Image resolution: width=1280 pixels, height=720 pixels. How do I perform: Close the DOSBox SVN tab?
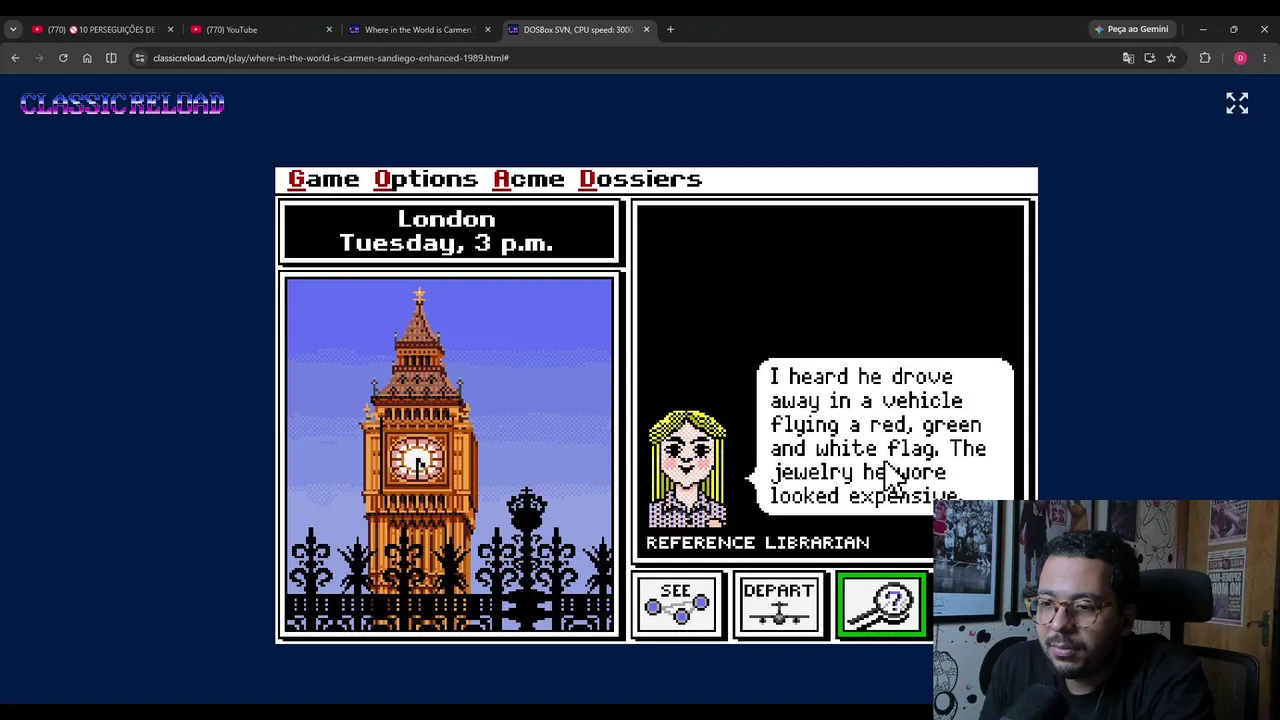point(646,30)
